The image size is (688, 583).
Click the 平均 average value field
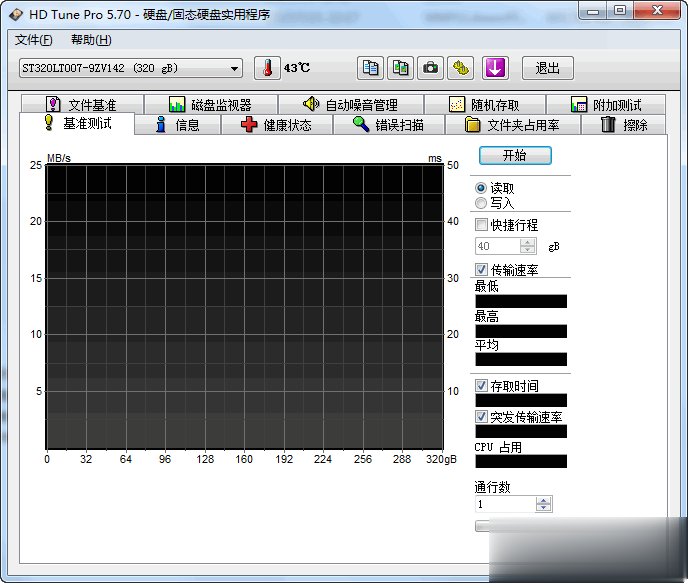click(x=521, y=359)
